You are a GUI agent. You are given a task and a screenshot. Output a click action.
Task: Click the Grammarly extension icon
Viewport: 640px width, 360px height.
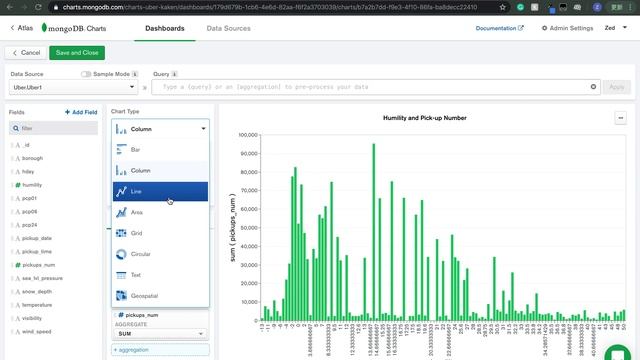click(x=520, y=7)
